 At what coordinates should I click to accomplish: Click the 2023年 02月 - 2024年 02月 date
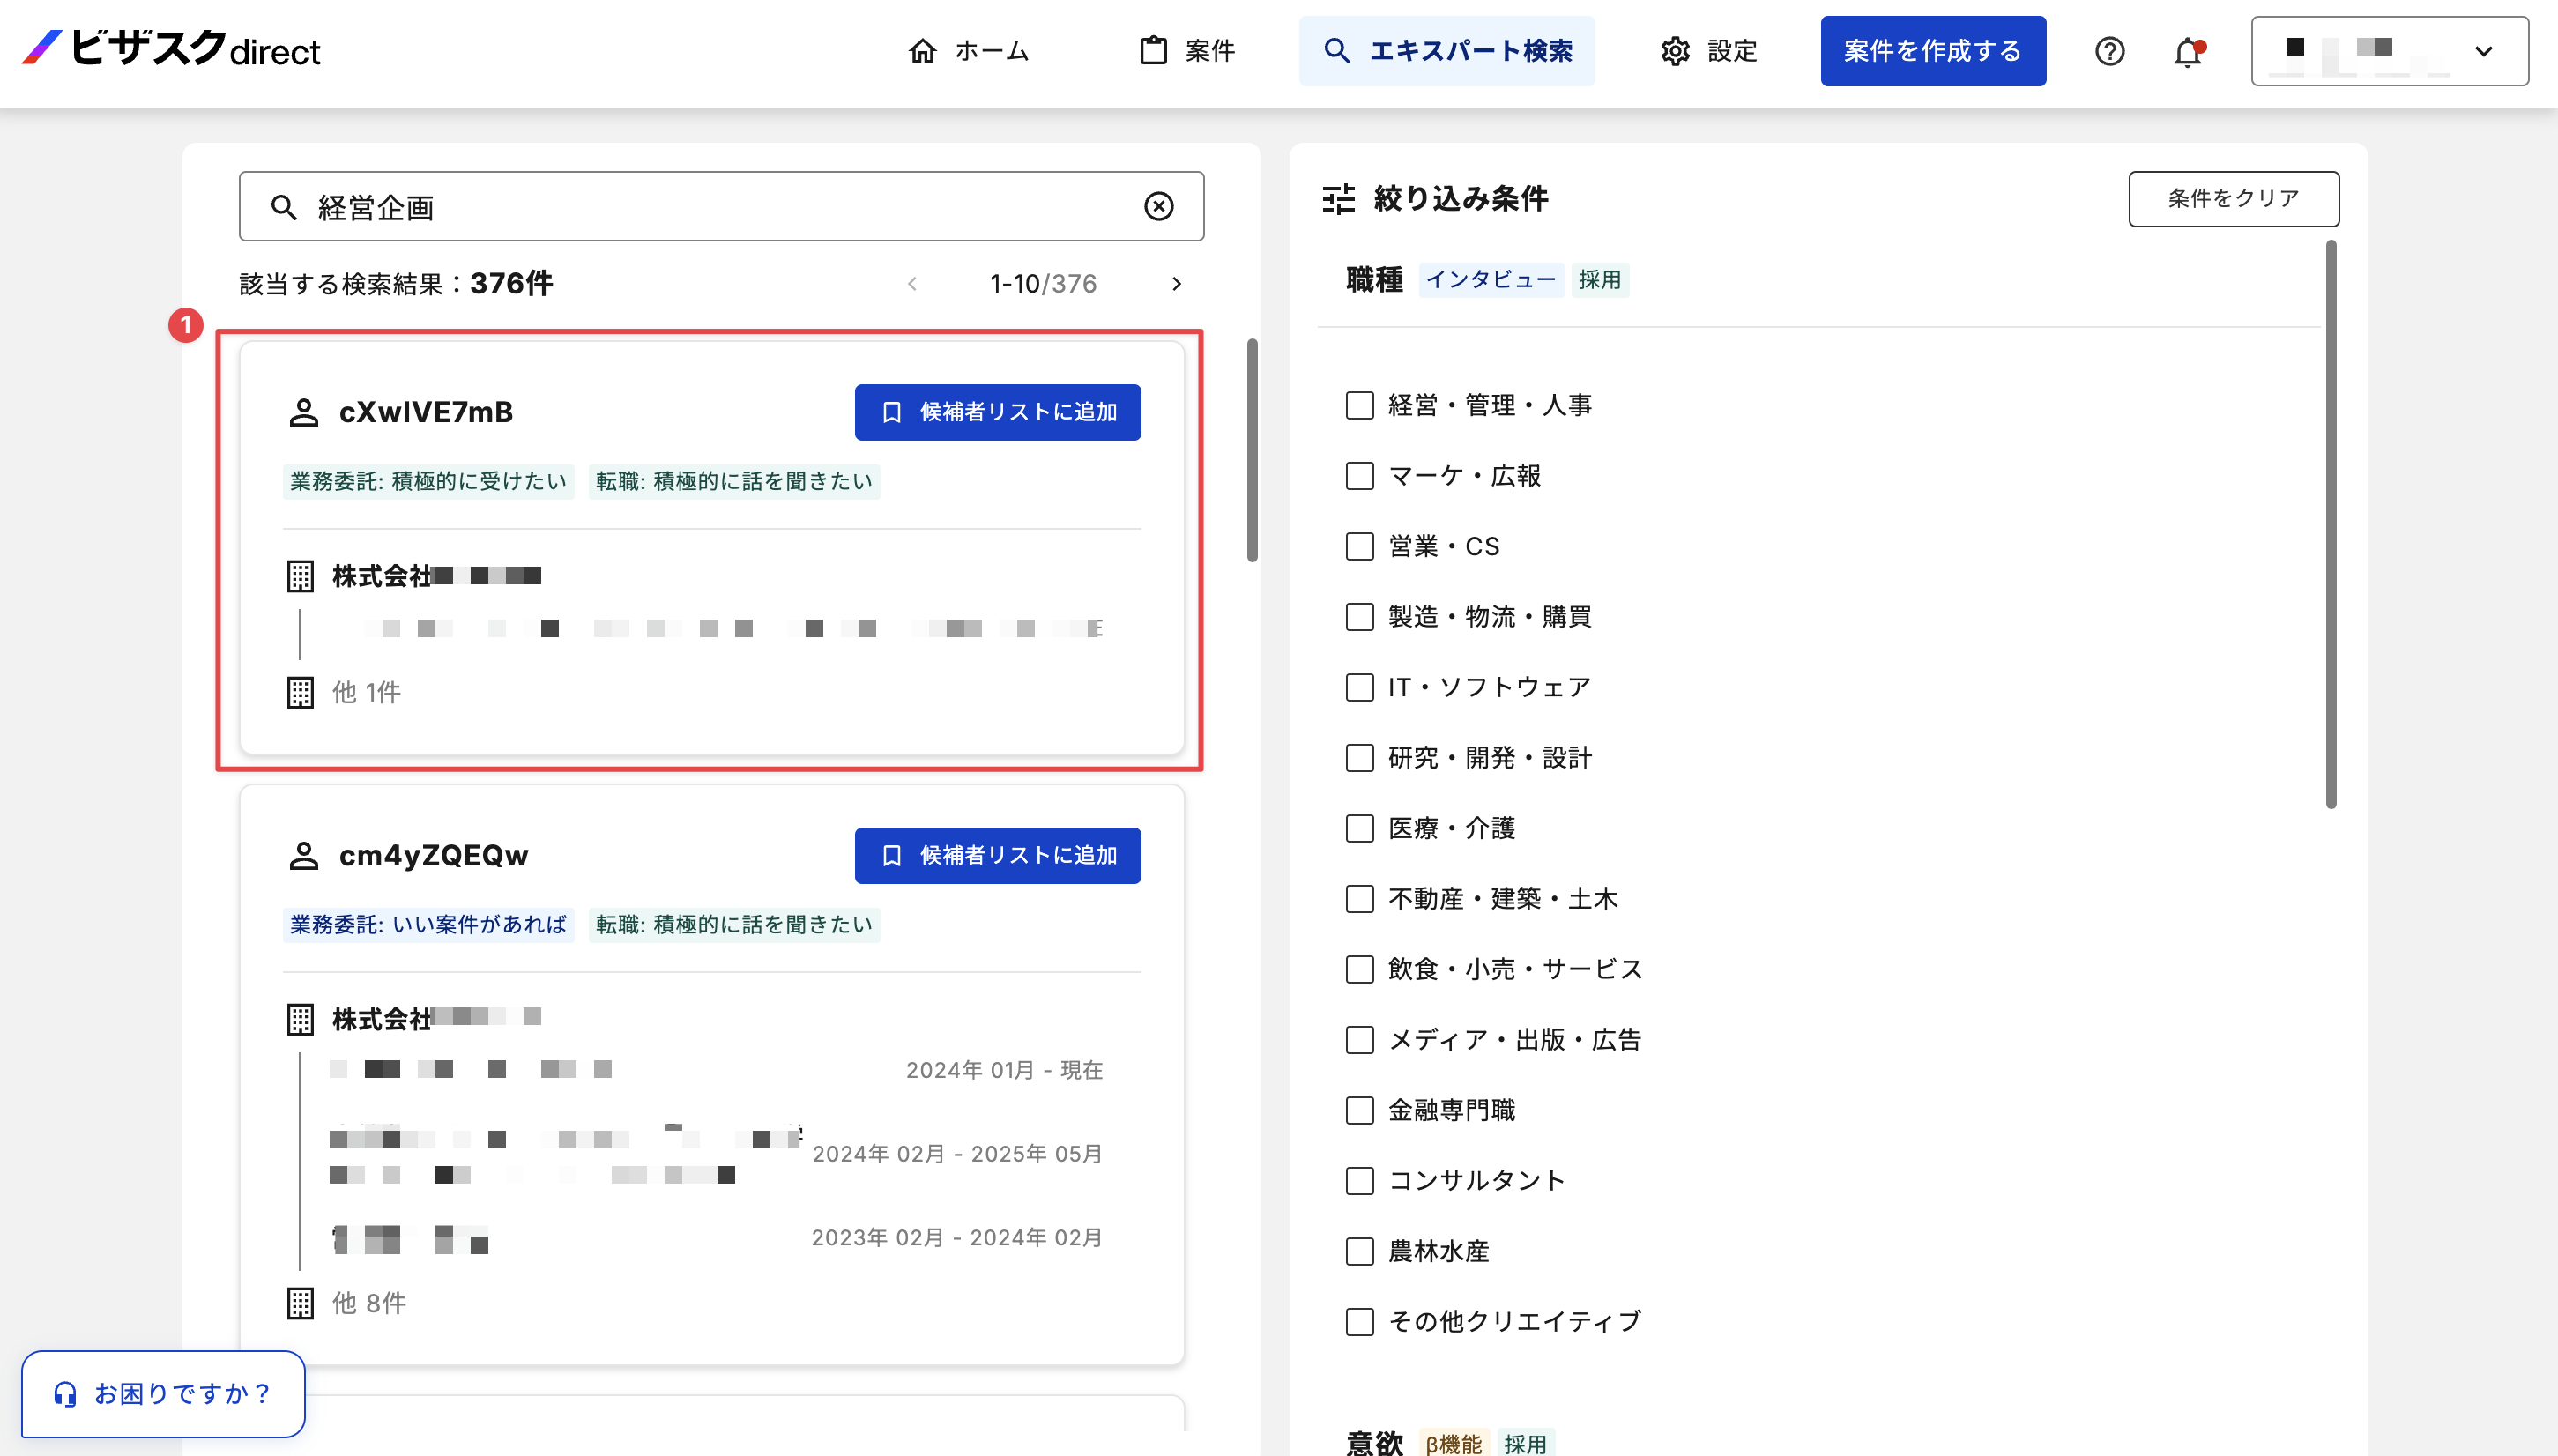957,1238
